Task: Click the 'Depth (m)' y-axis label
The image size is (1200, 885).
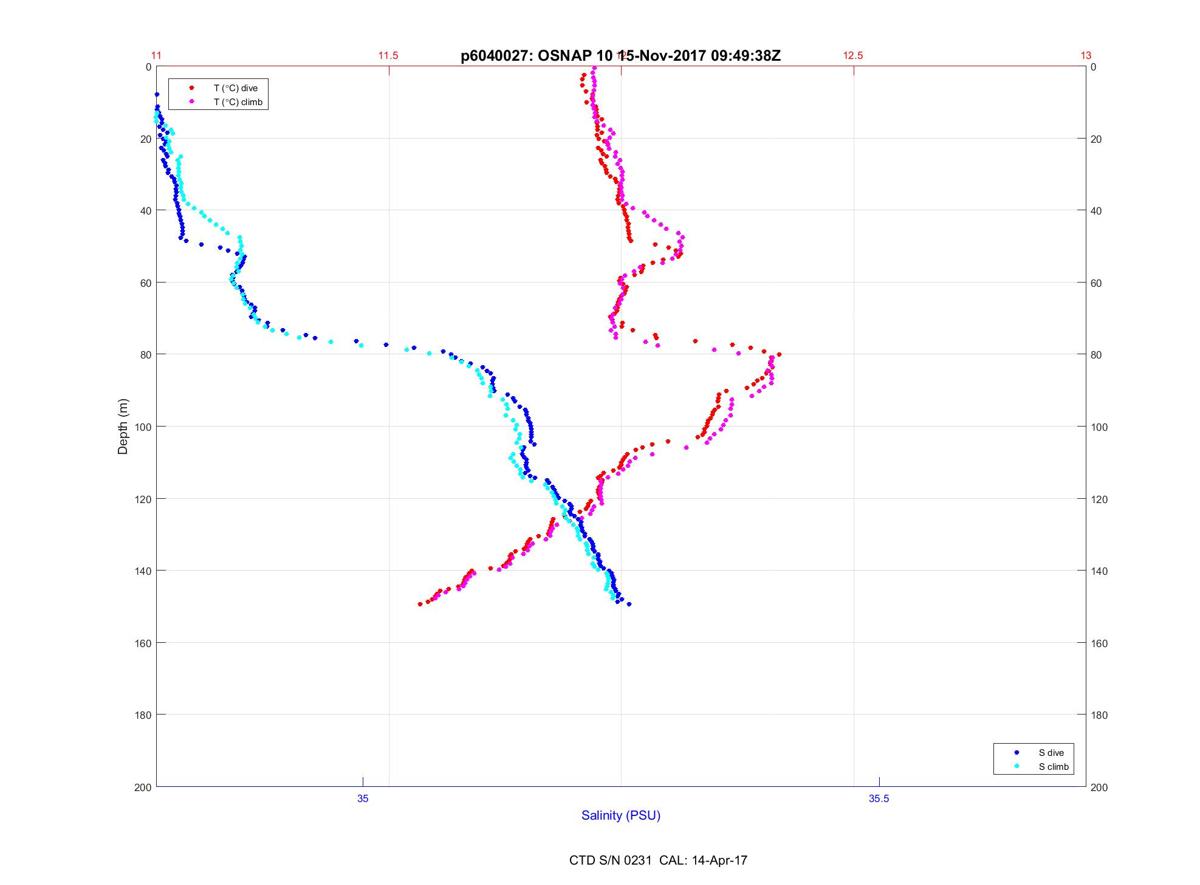Action: tap(124, 427)
